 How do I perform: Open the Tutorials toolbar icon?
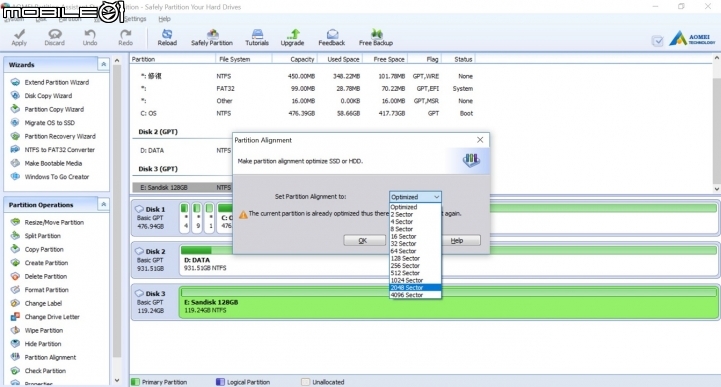[257, 37]
